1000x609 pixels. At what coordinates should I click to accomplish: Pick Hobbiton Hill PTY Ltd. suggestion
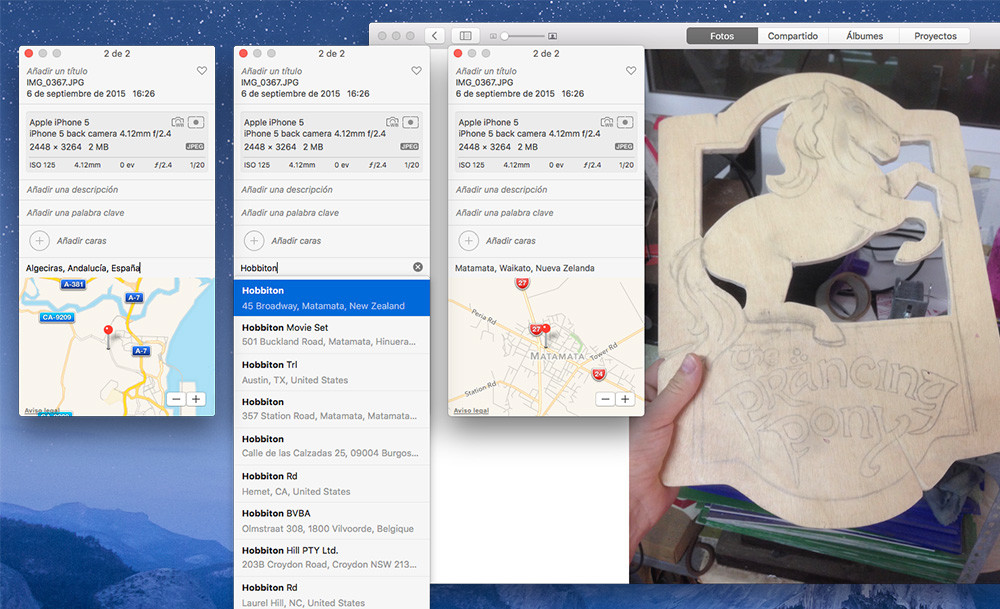click(332, 557)
